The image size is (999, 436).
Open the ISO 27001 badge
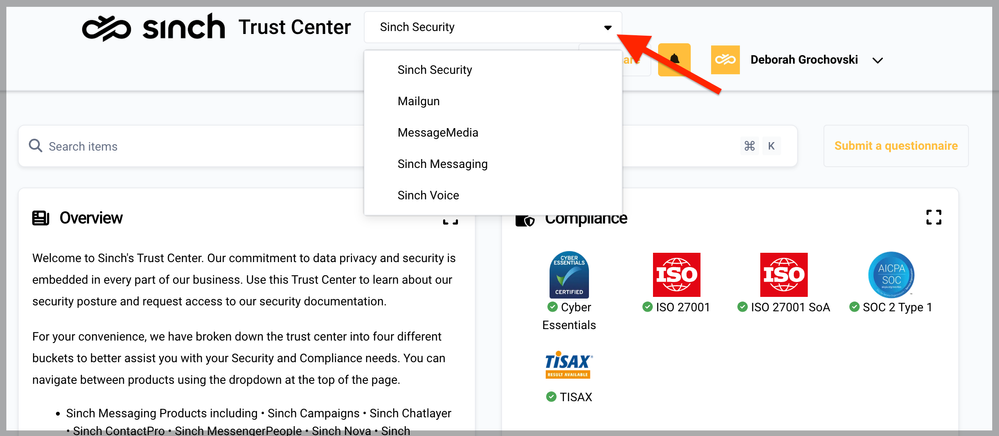[677, 275]
